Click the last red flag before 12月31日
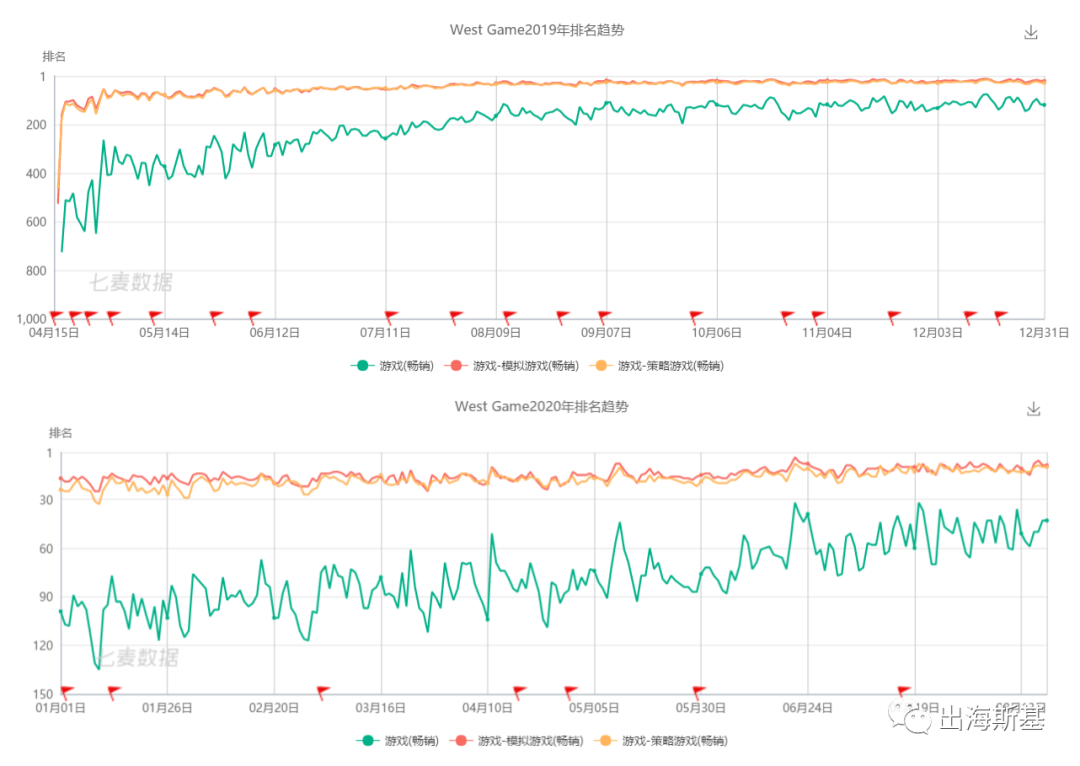This screenshot has height=766, width=1080. pos(1000,317)
